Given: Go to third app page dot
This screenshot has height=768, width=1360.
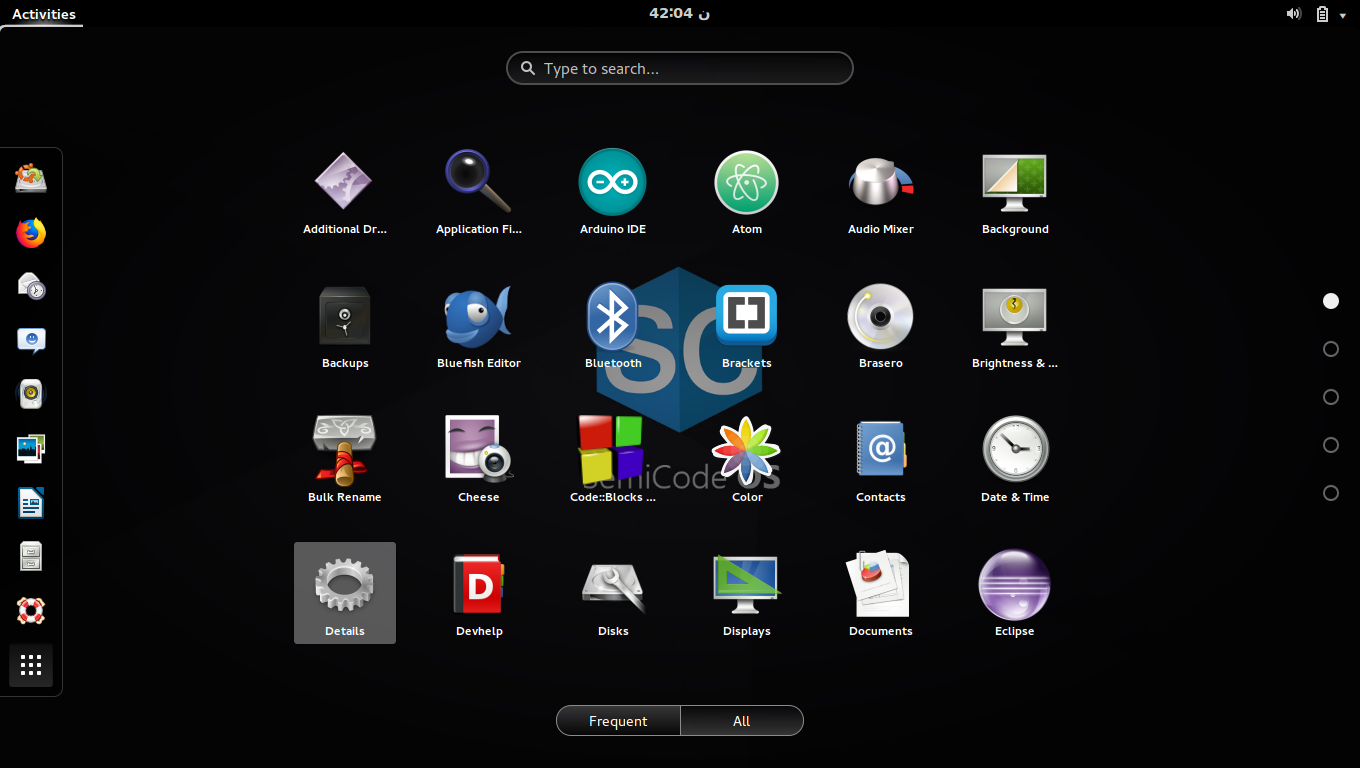Looking at the screenshot, I should click(x=1331, y=397).
